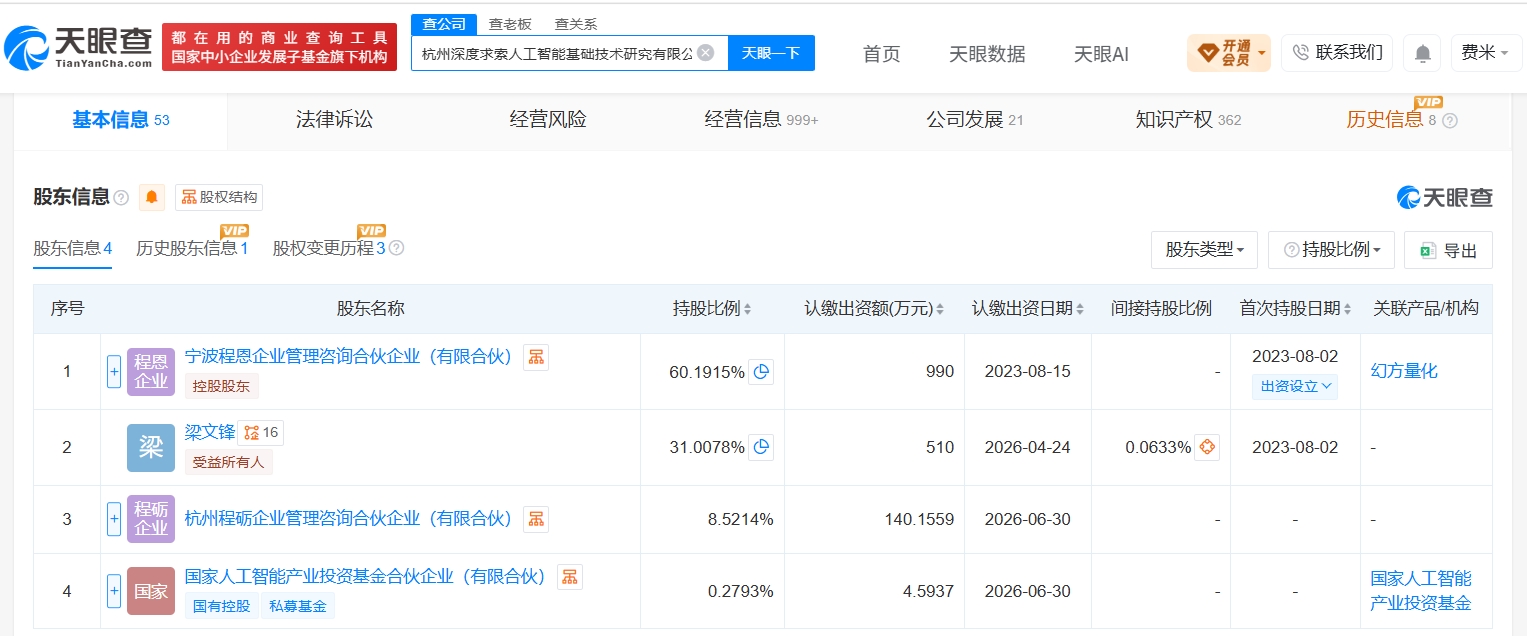Expand row 3 杭州程砺 with plus button
1527x636 pixels.
(114, 519)
